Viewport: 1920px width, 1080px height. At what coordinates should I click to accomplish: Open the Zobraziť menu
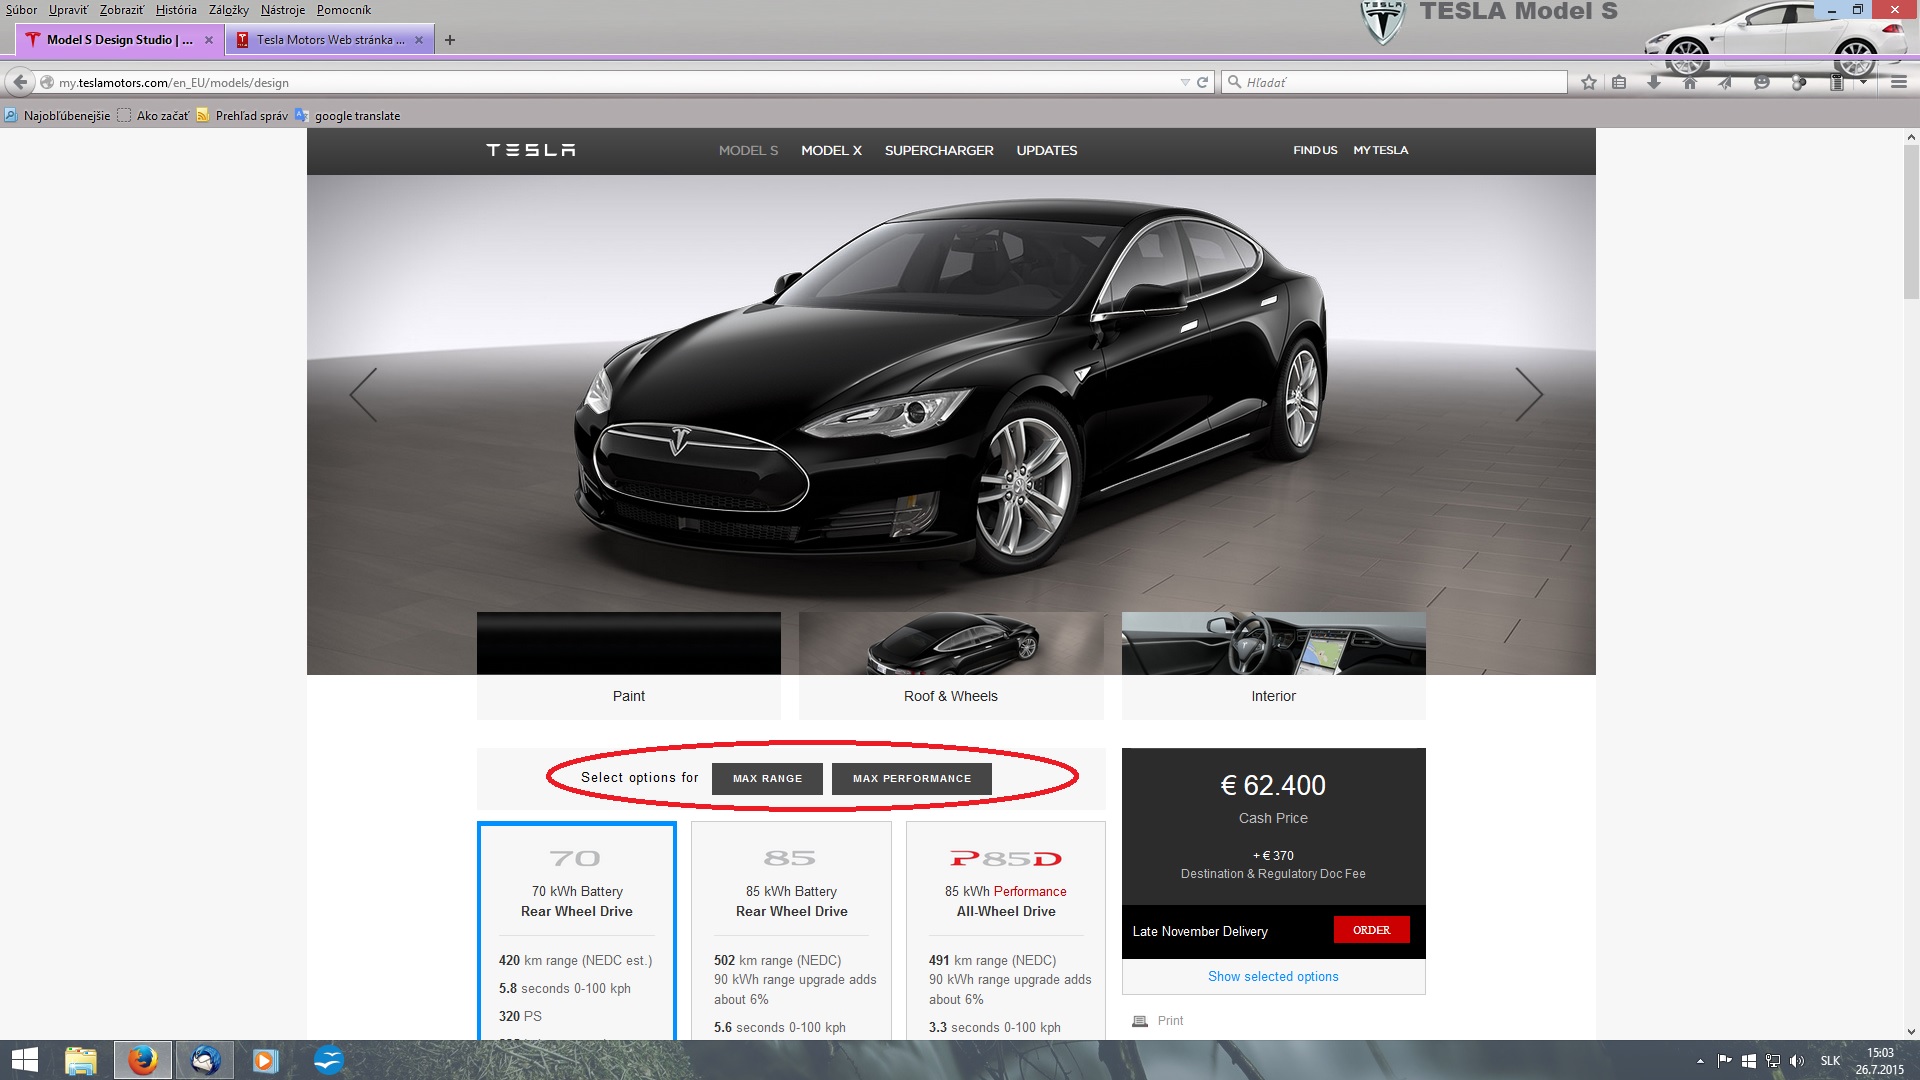click(122, 10)
